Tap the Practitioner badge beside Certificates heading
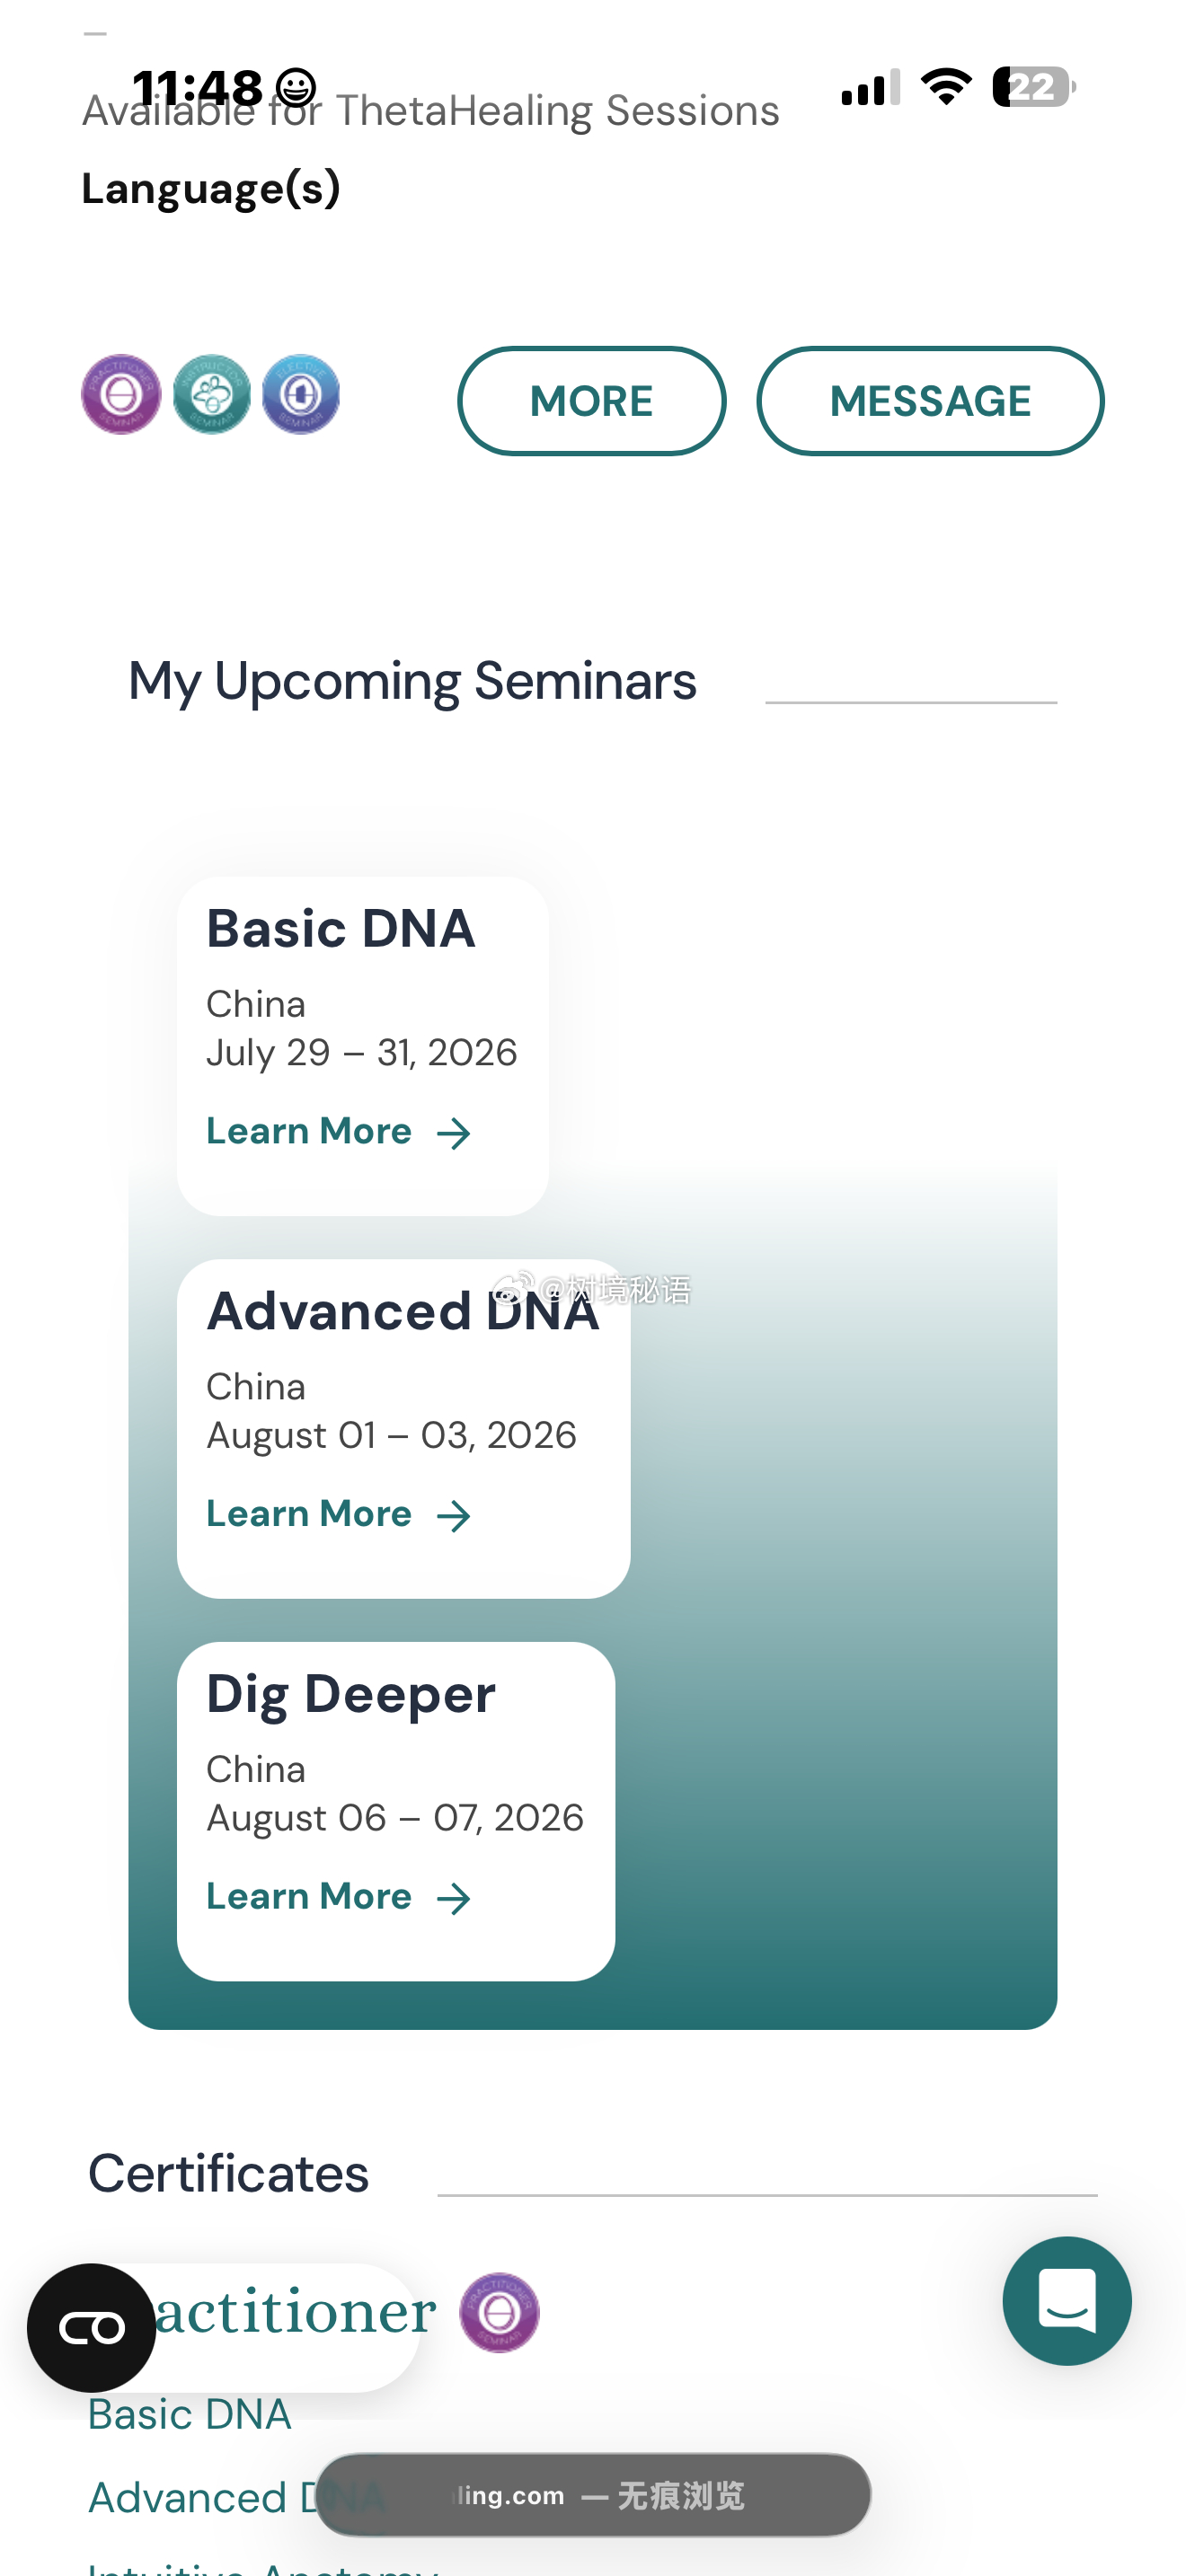Image resolution: width=1186 pixels, height=2576 pixels. coord(499,2312)
